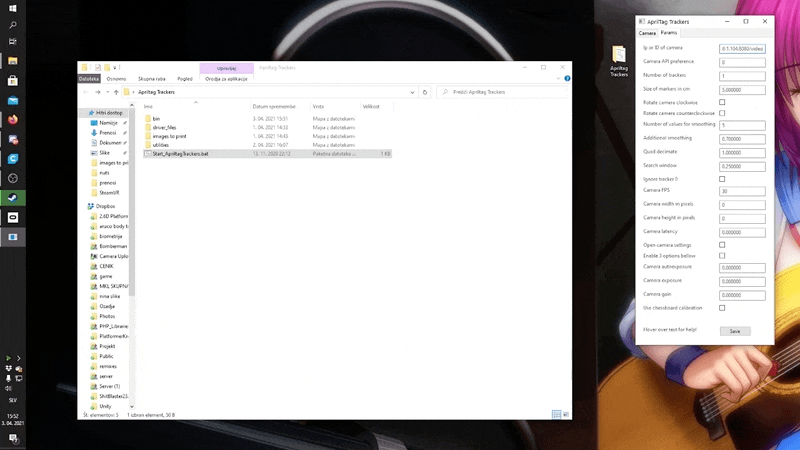The height and width of the screenshot is (450, 800).
Task: Open SteamVR in navigation pane
Action: (109, 193)
